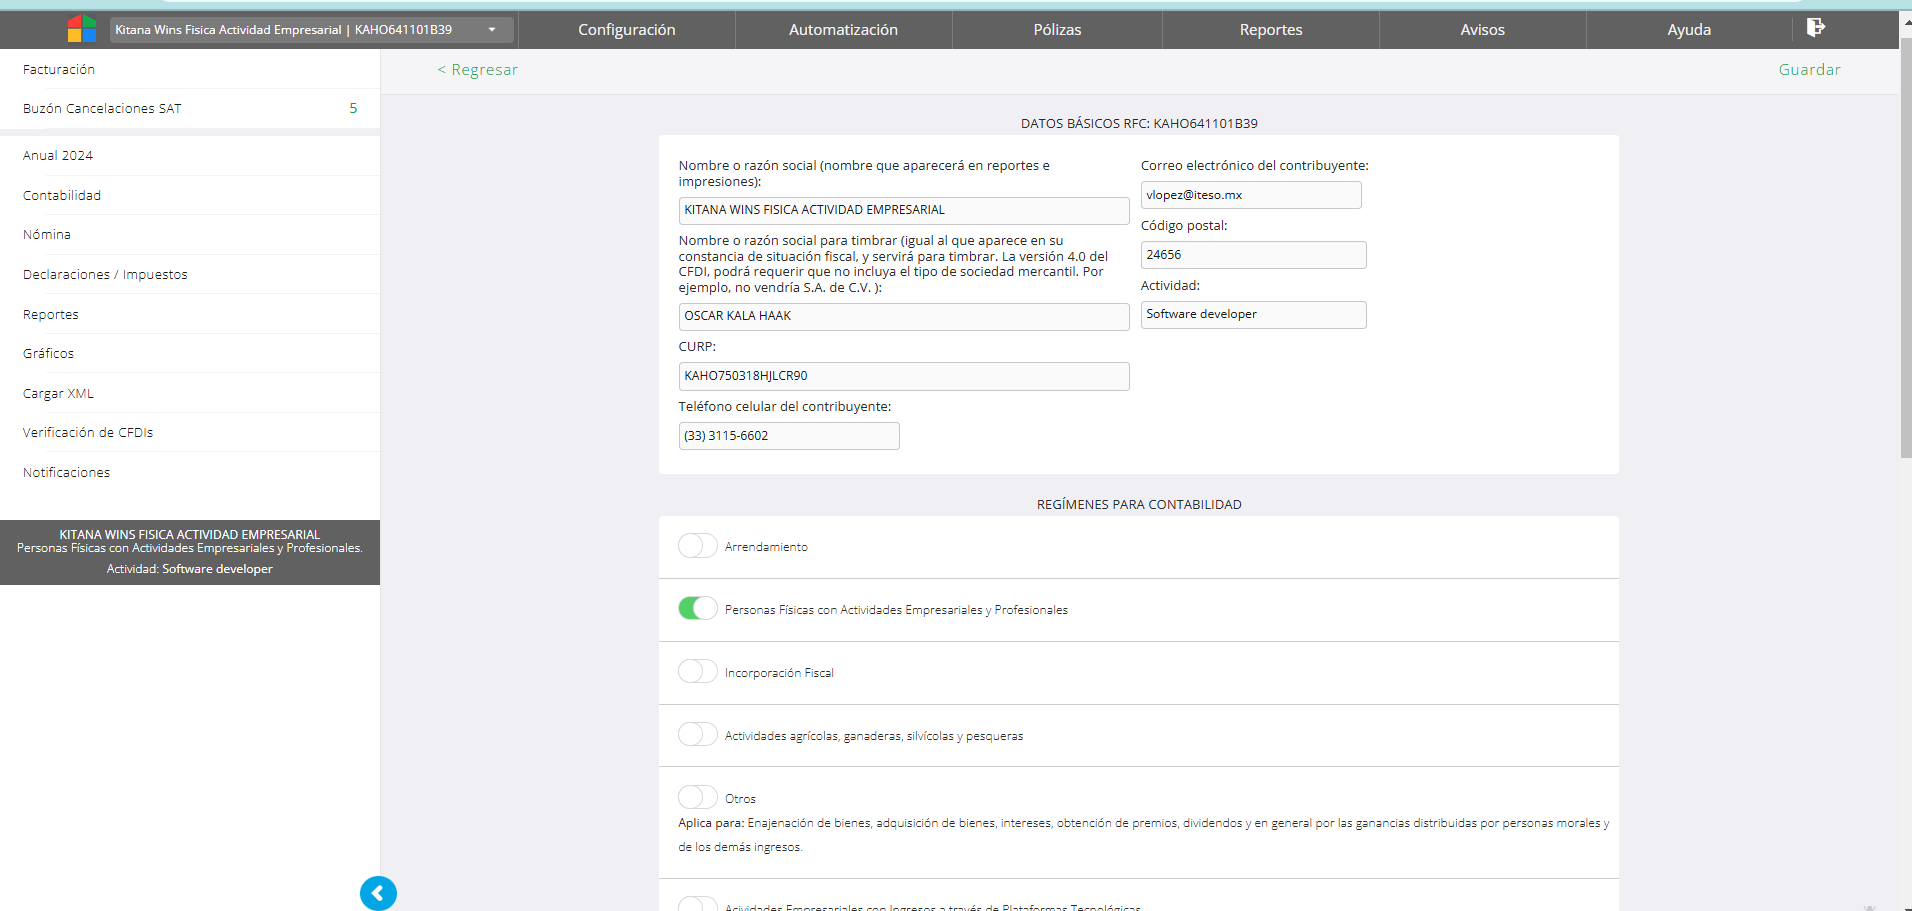
Task: Click the vertical page scrollbar
Action: coord(1905,250)
